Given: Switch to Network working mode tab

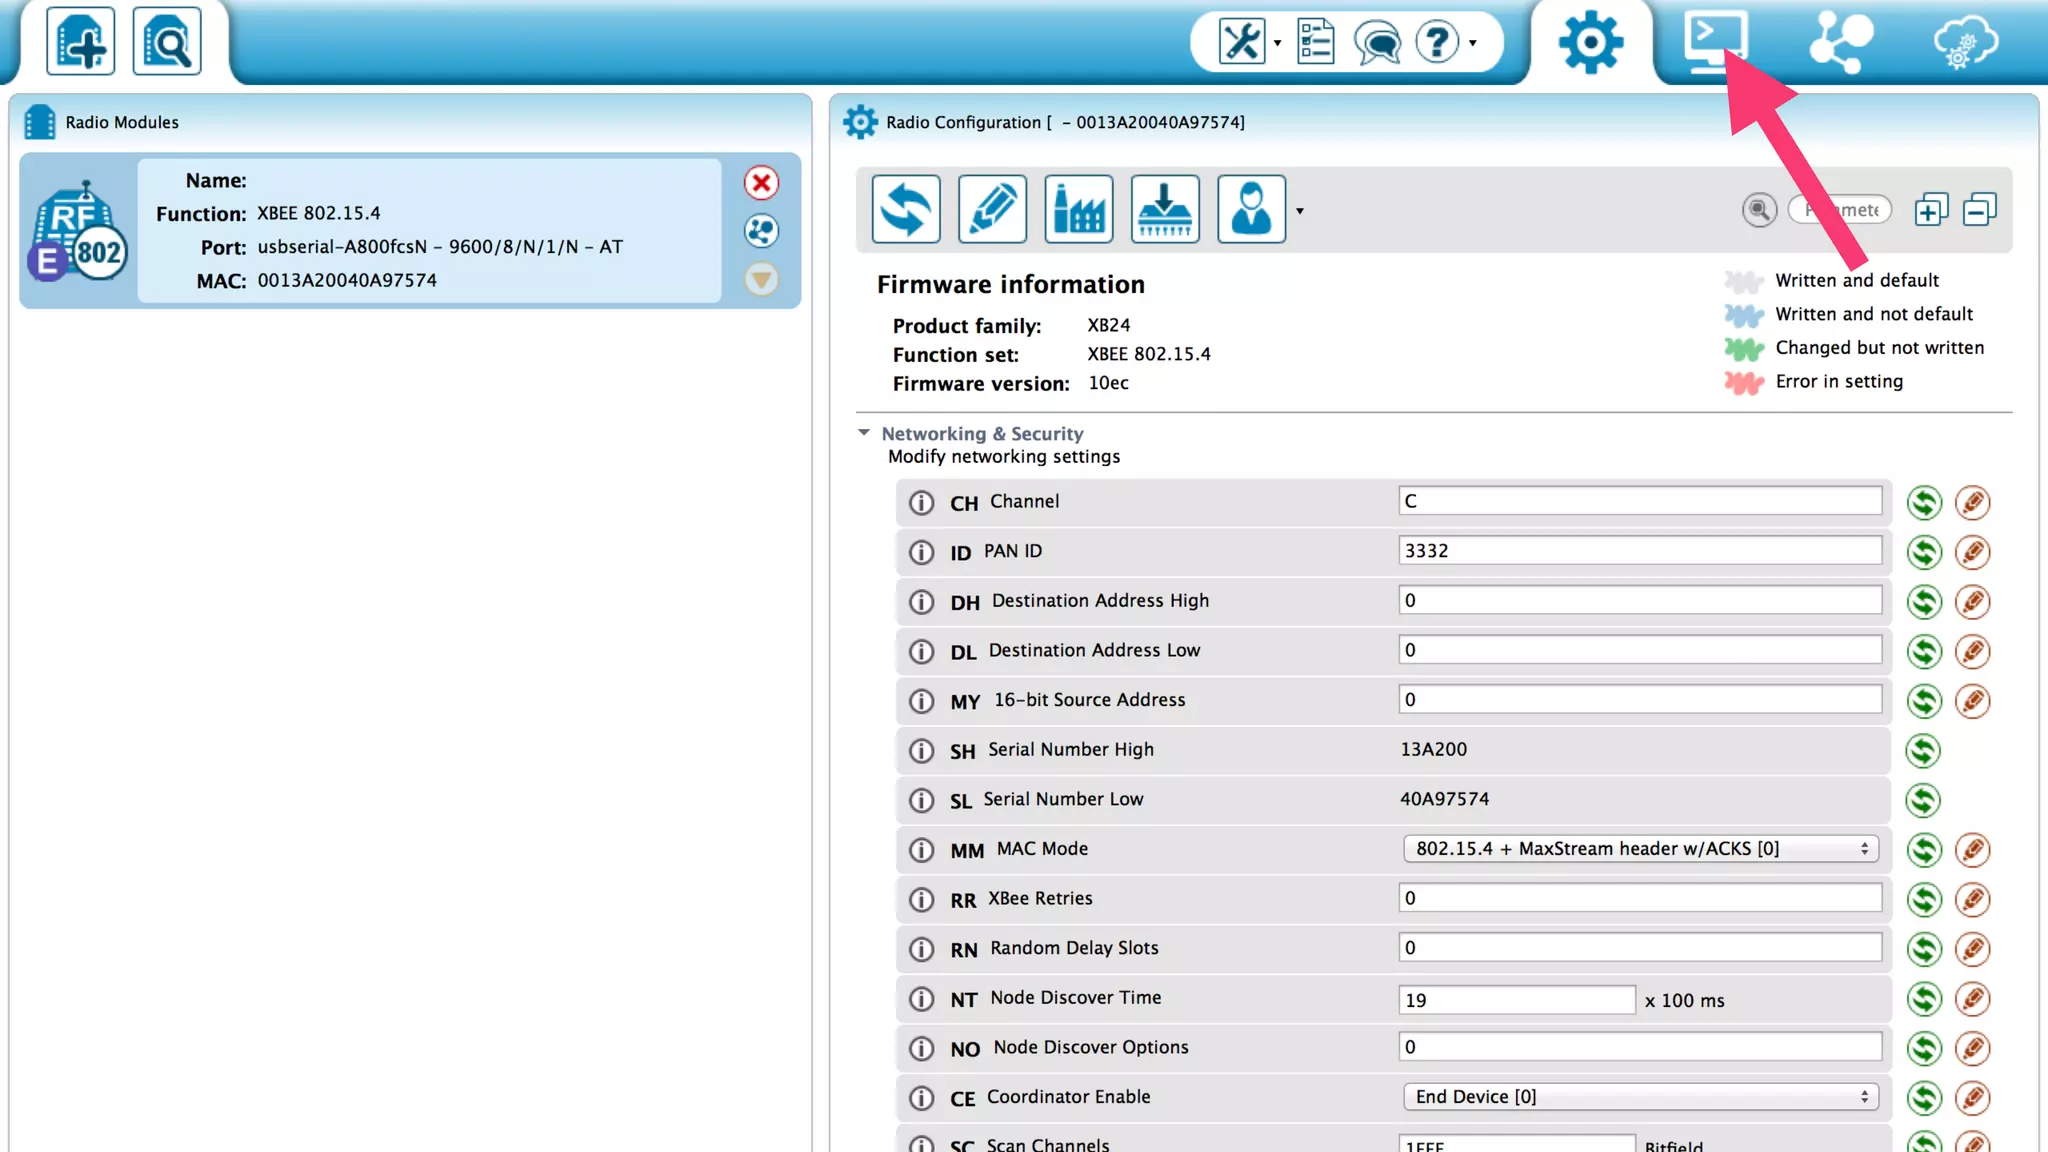Looking at the screenshot, I should pos(1841,41).
